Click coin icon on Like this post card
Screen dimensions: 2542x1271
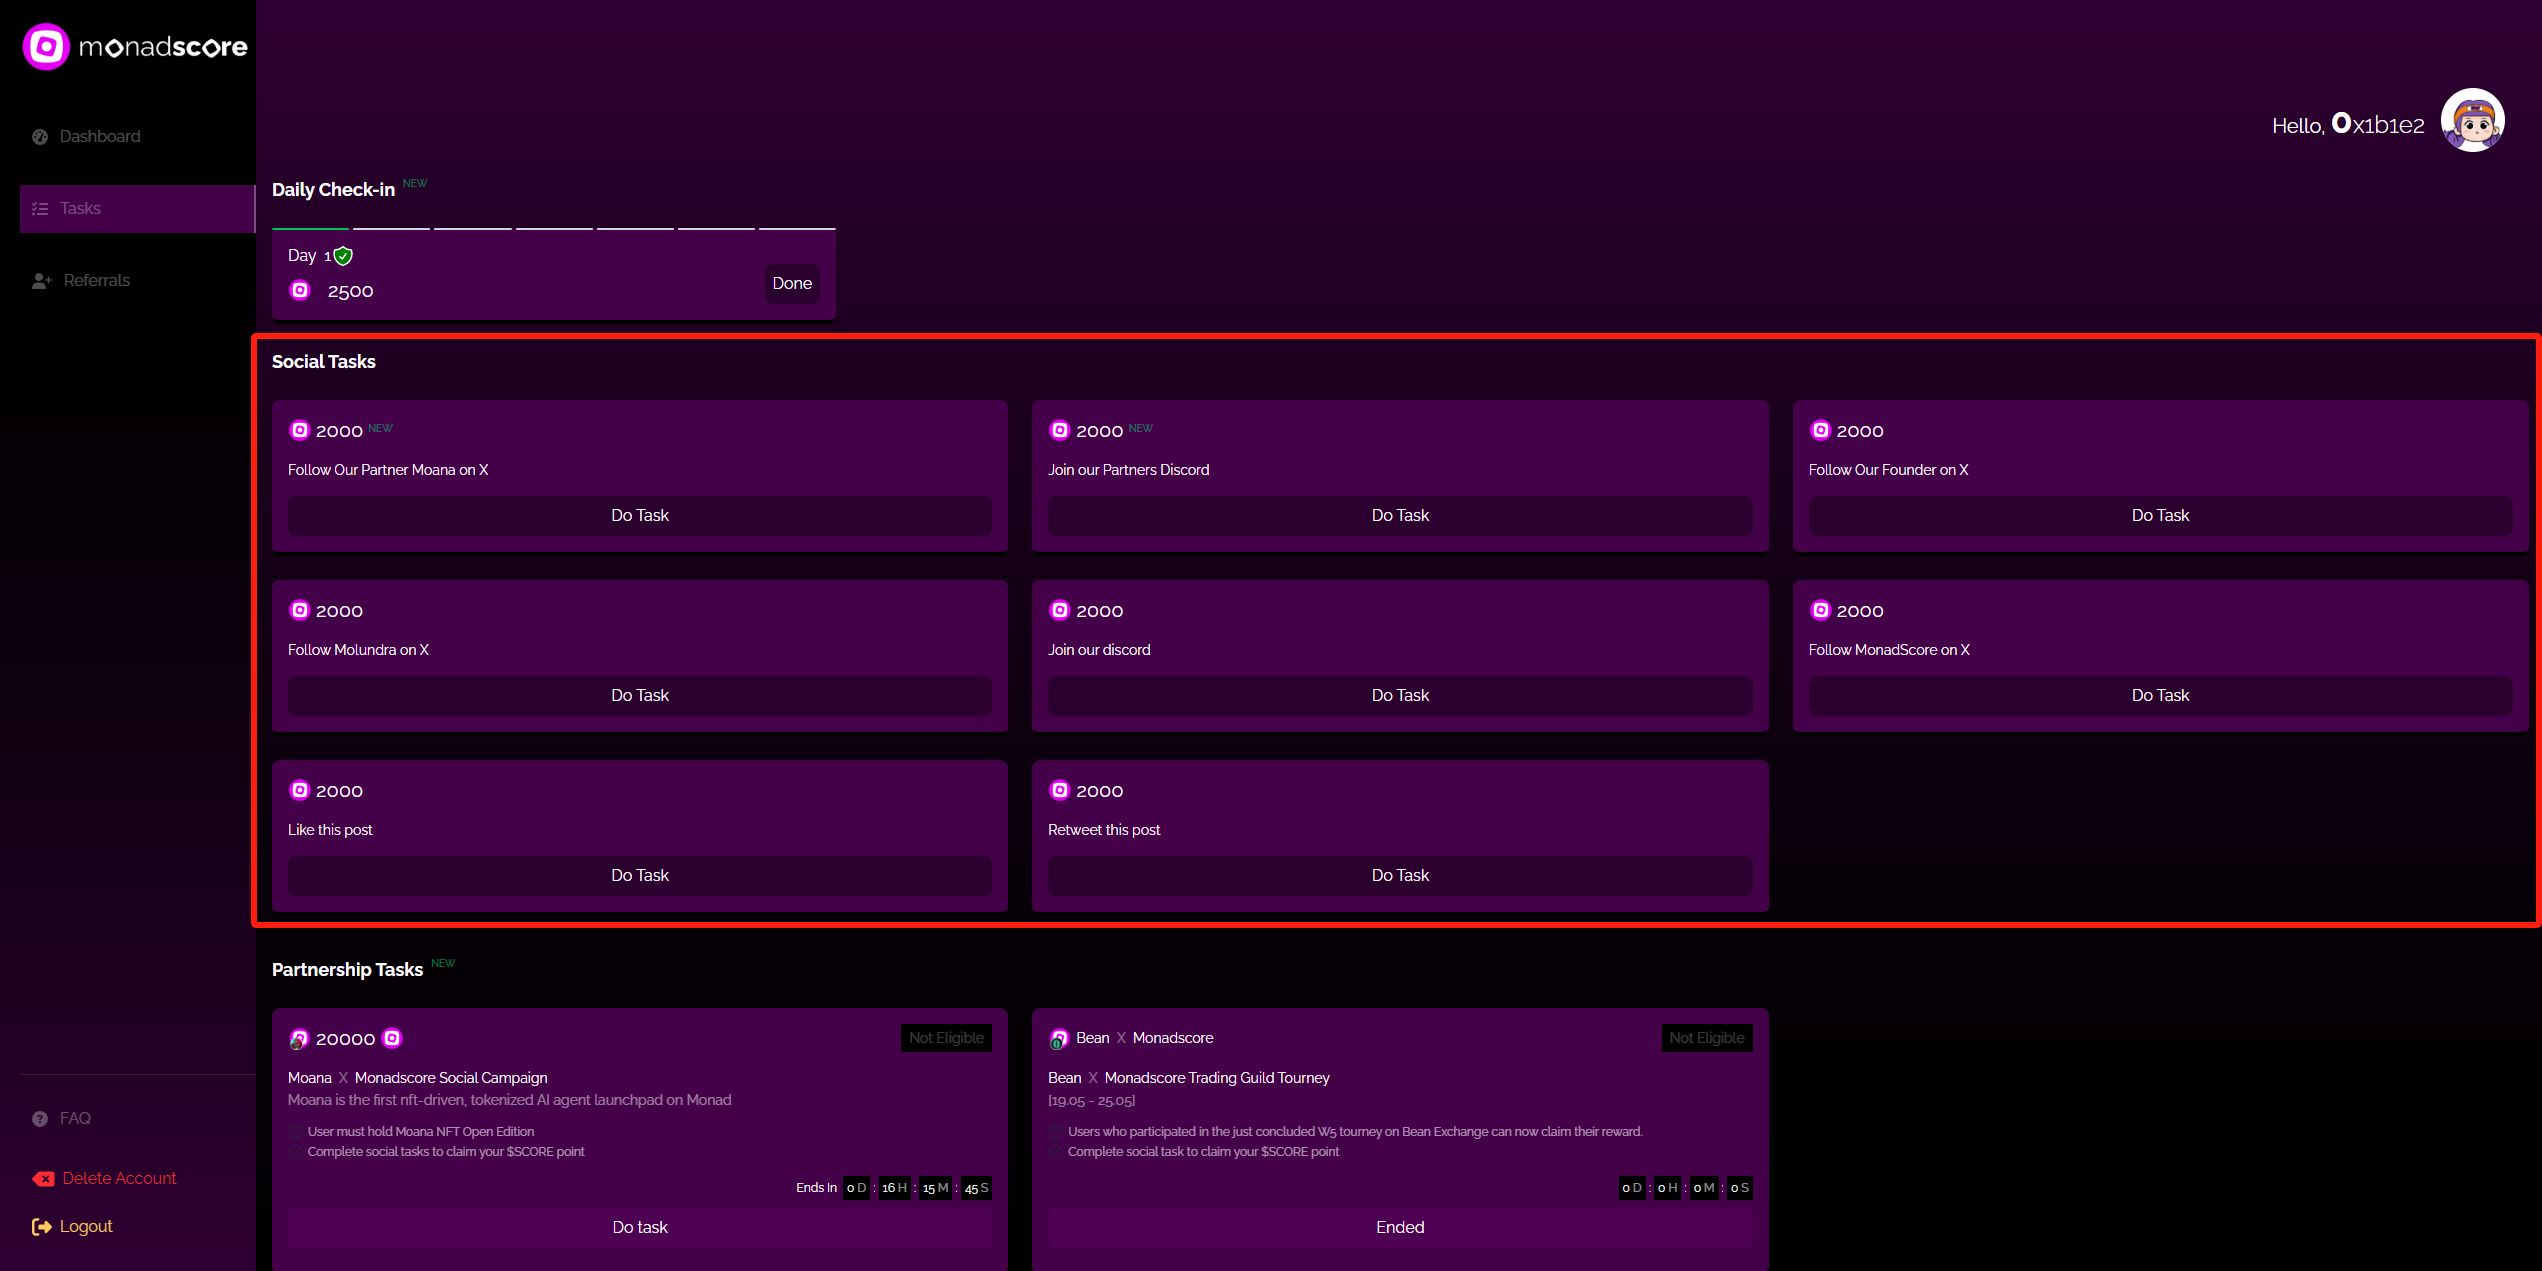(299, 790)
